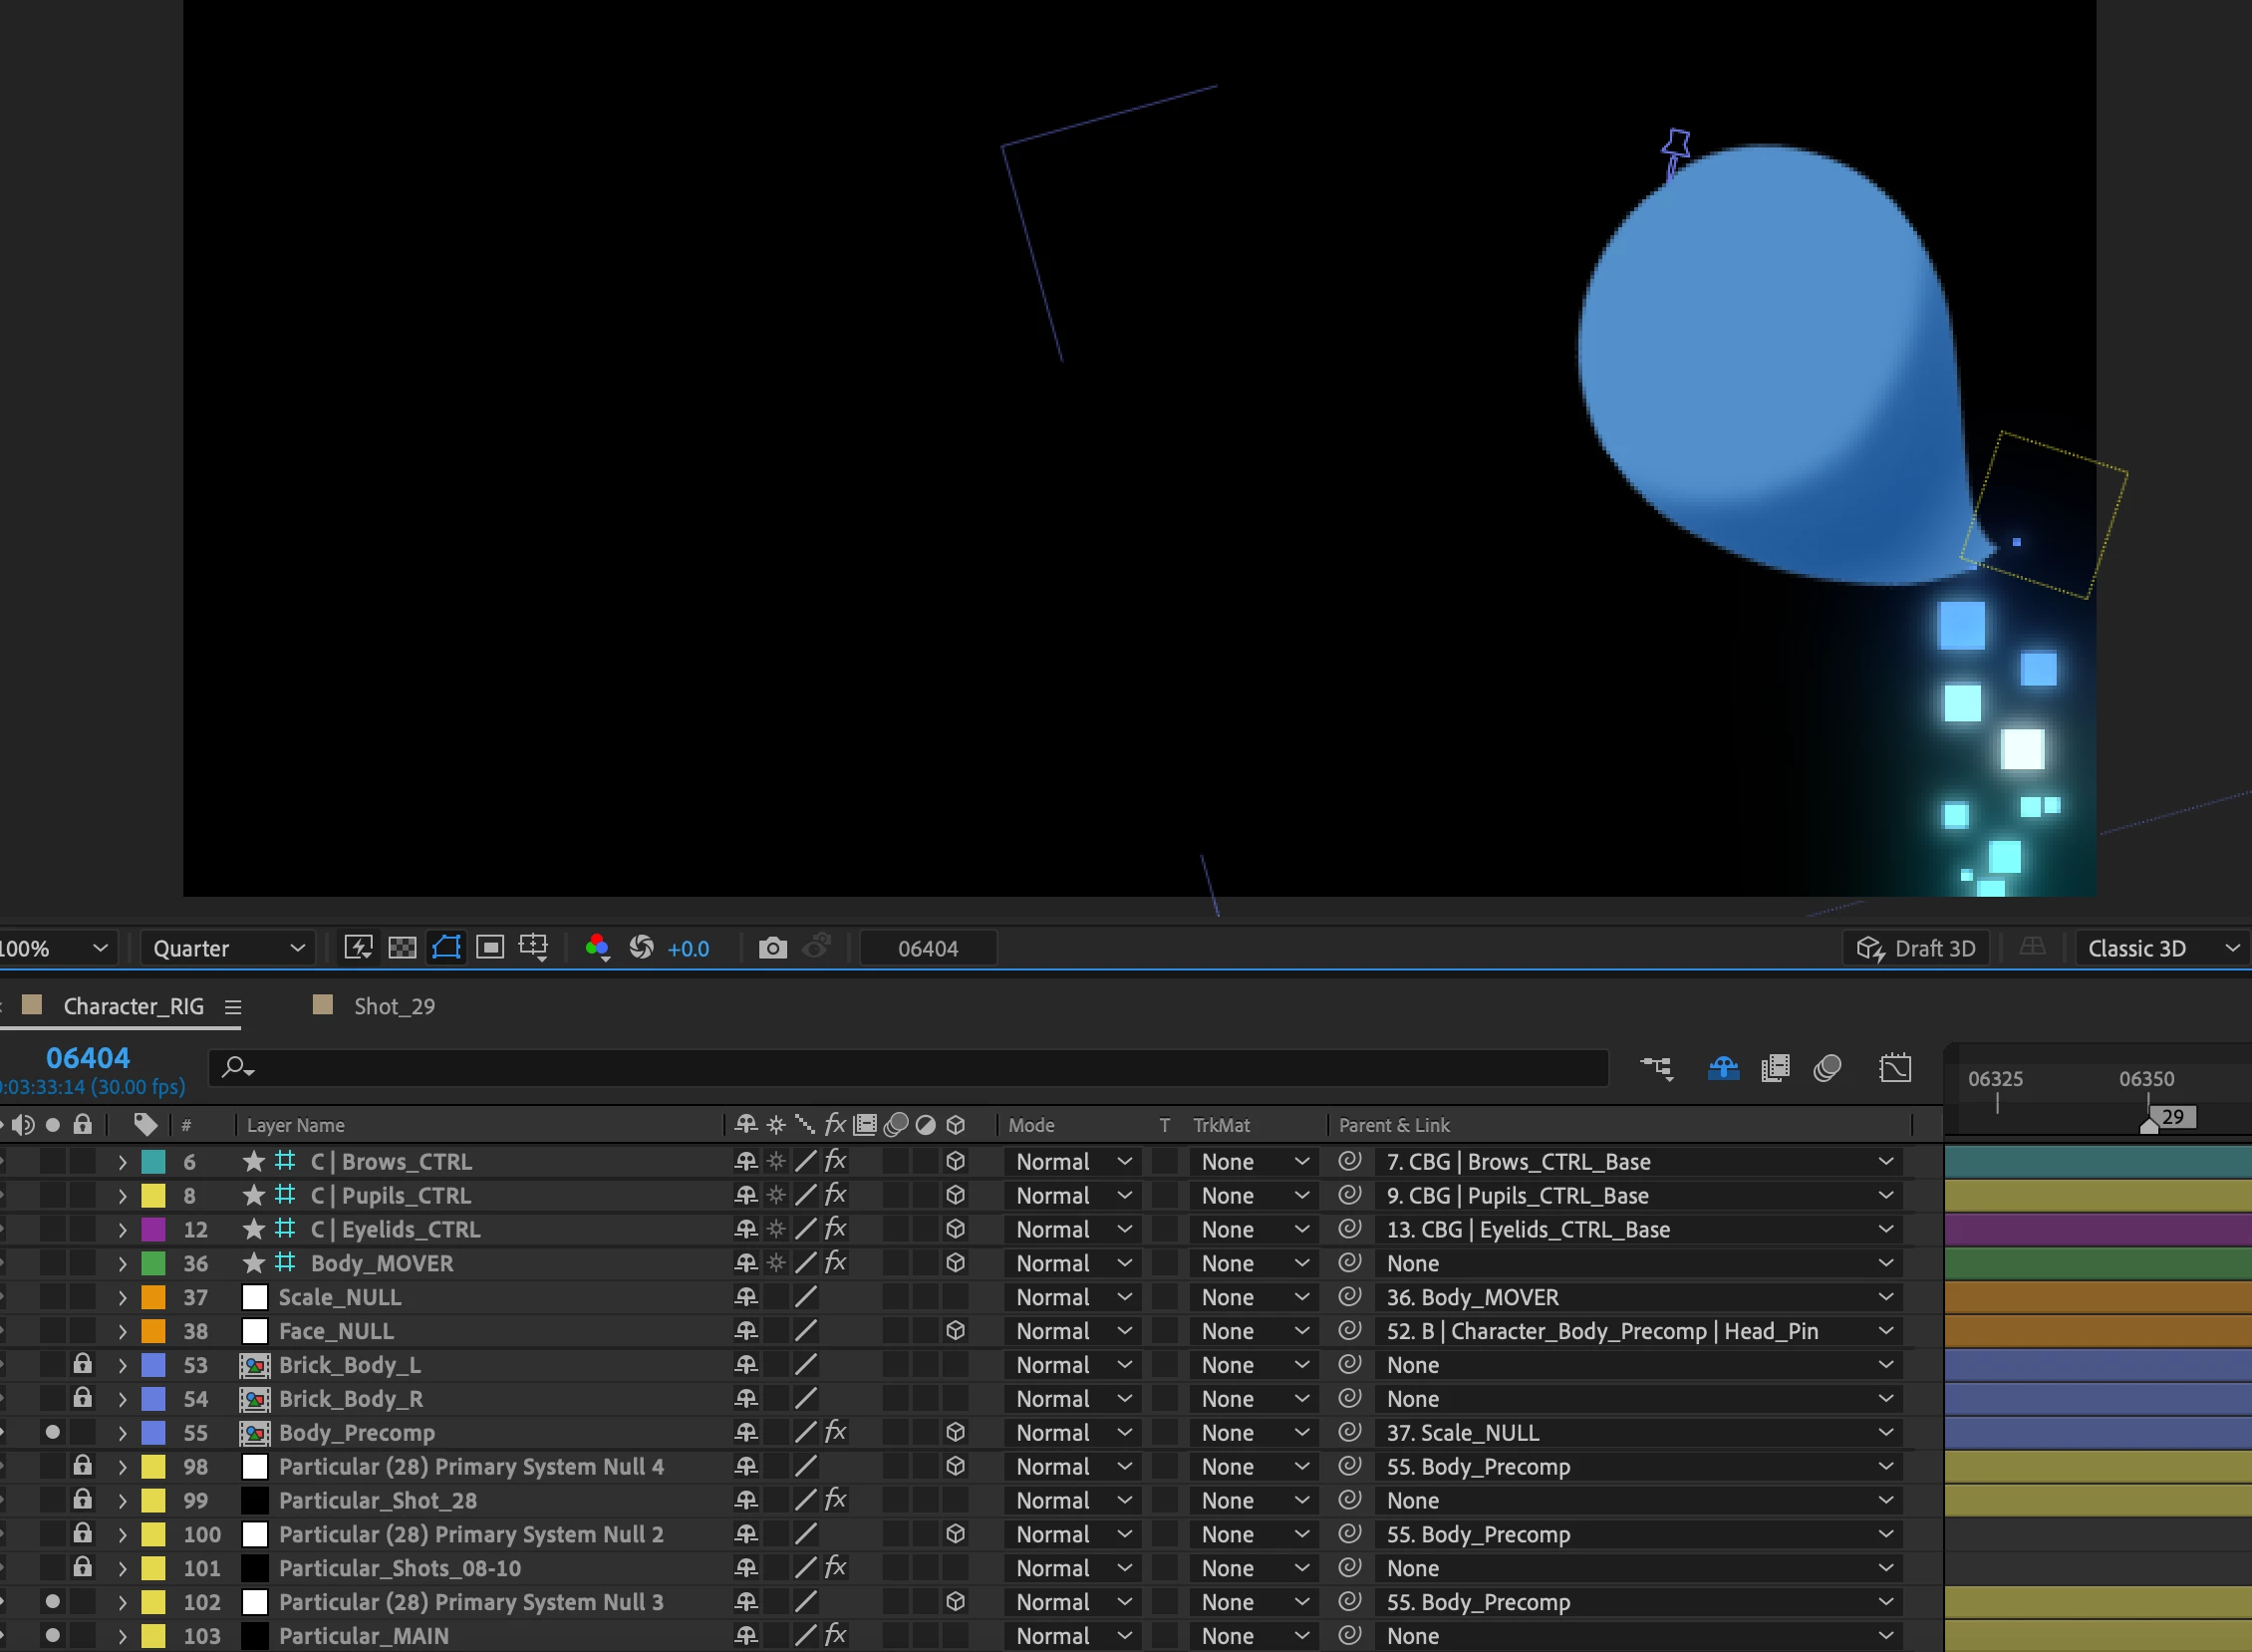The image size is (2252, 1652).
Task: Toggle transparency grid checkerboard icon
Action: point(402,948)
